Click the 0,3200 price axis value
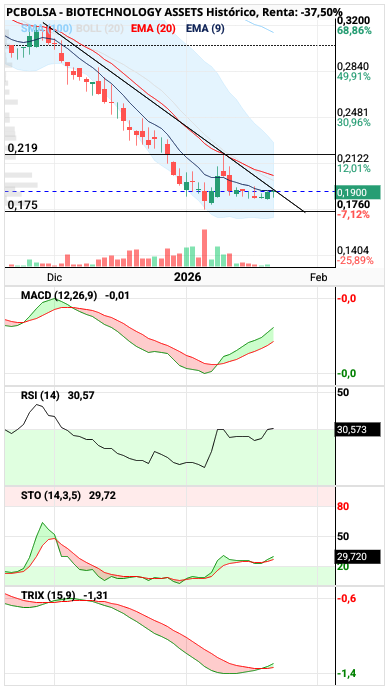389x690 pixels. 353,21
